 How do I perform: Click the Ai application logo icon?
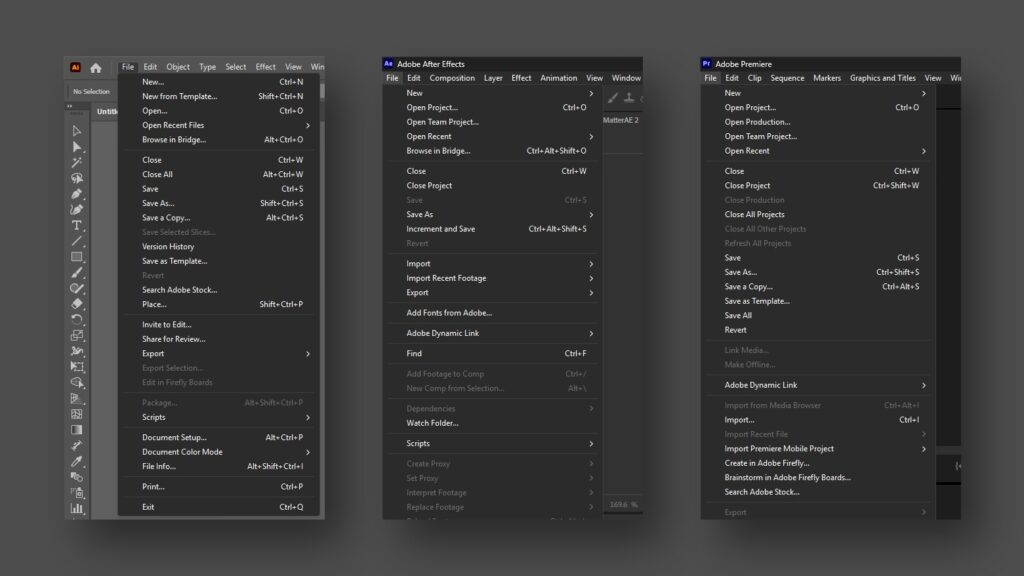click(x=75, y=67)
